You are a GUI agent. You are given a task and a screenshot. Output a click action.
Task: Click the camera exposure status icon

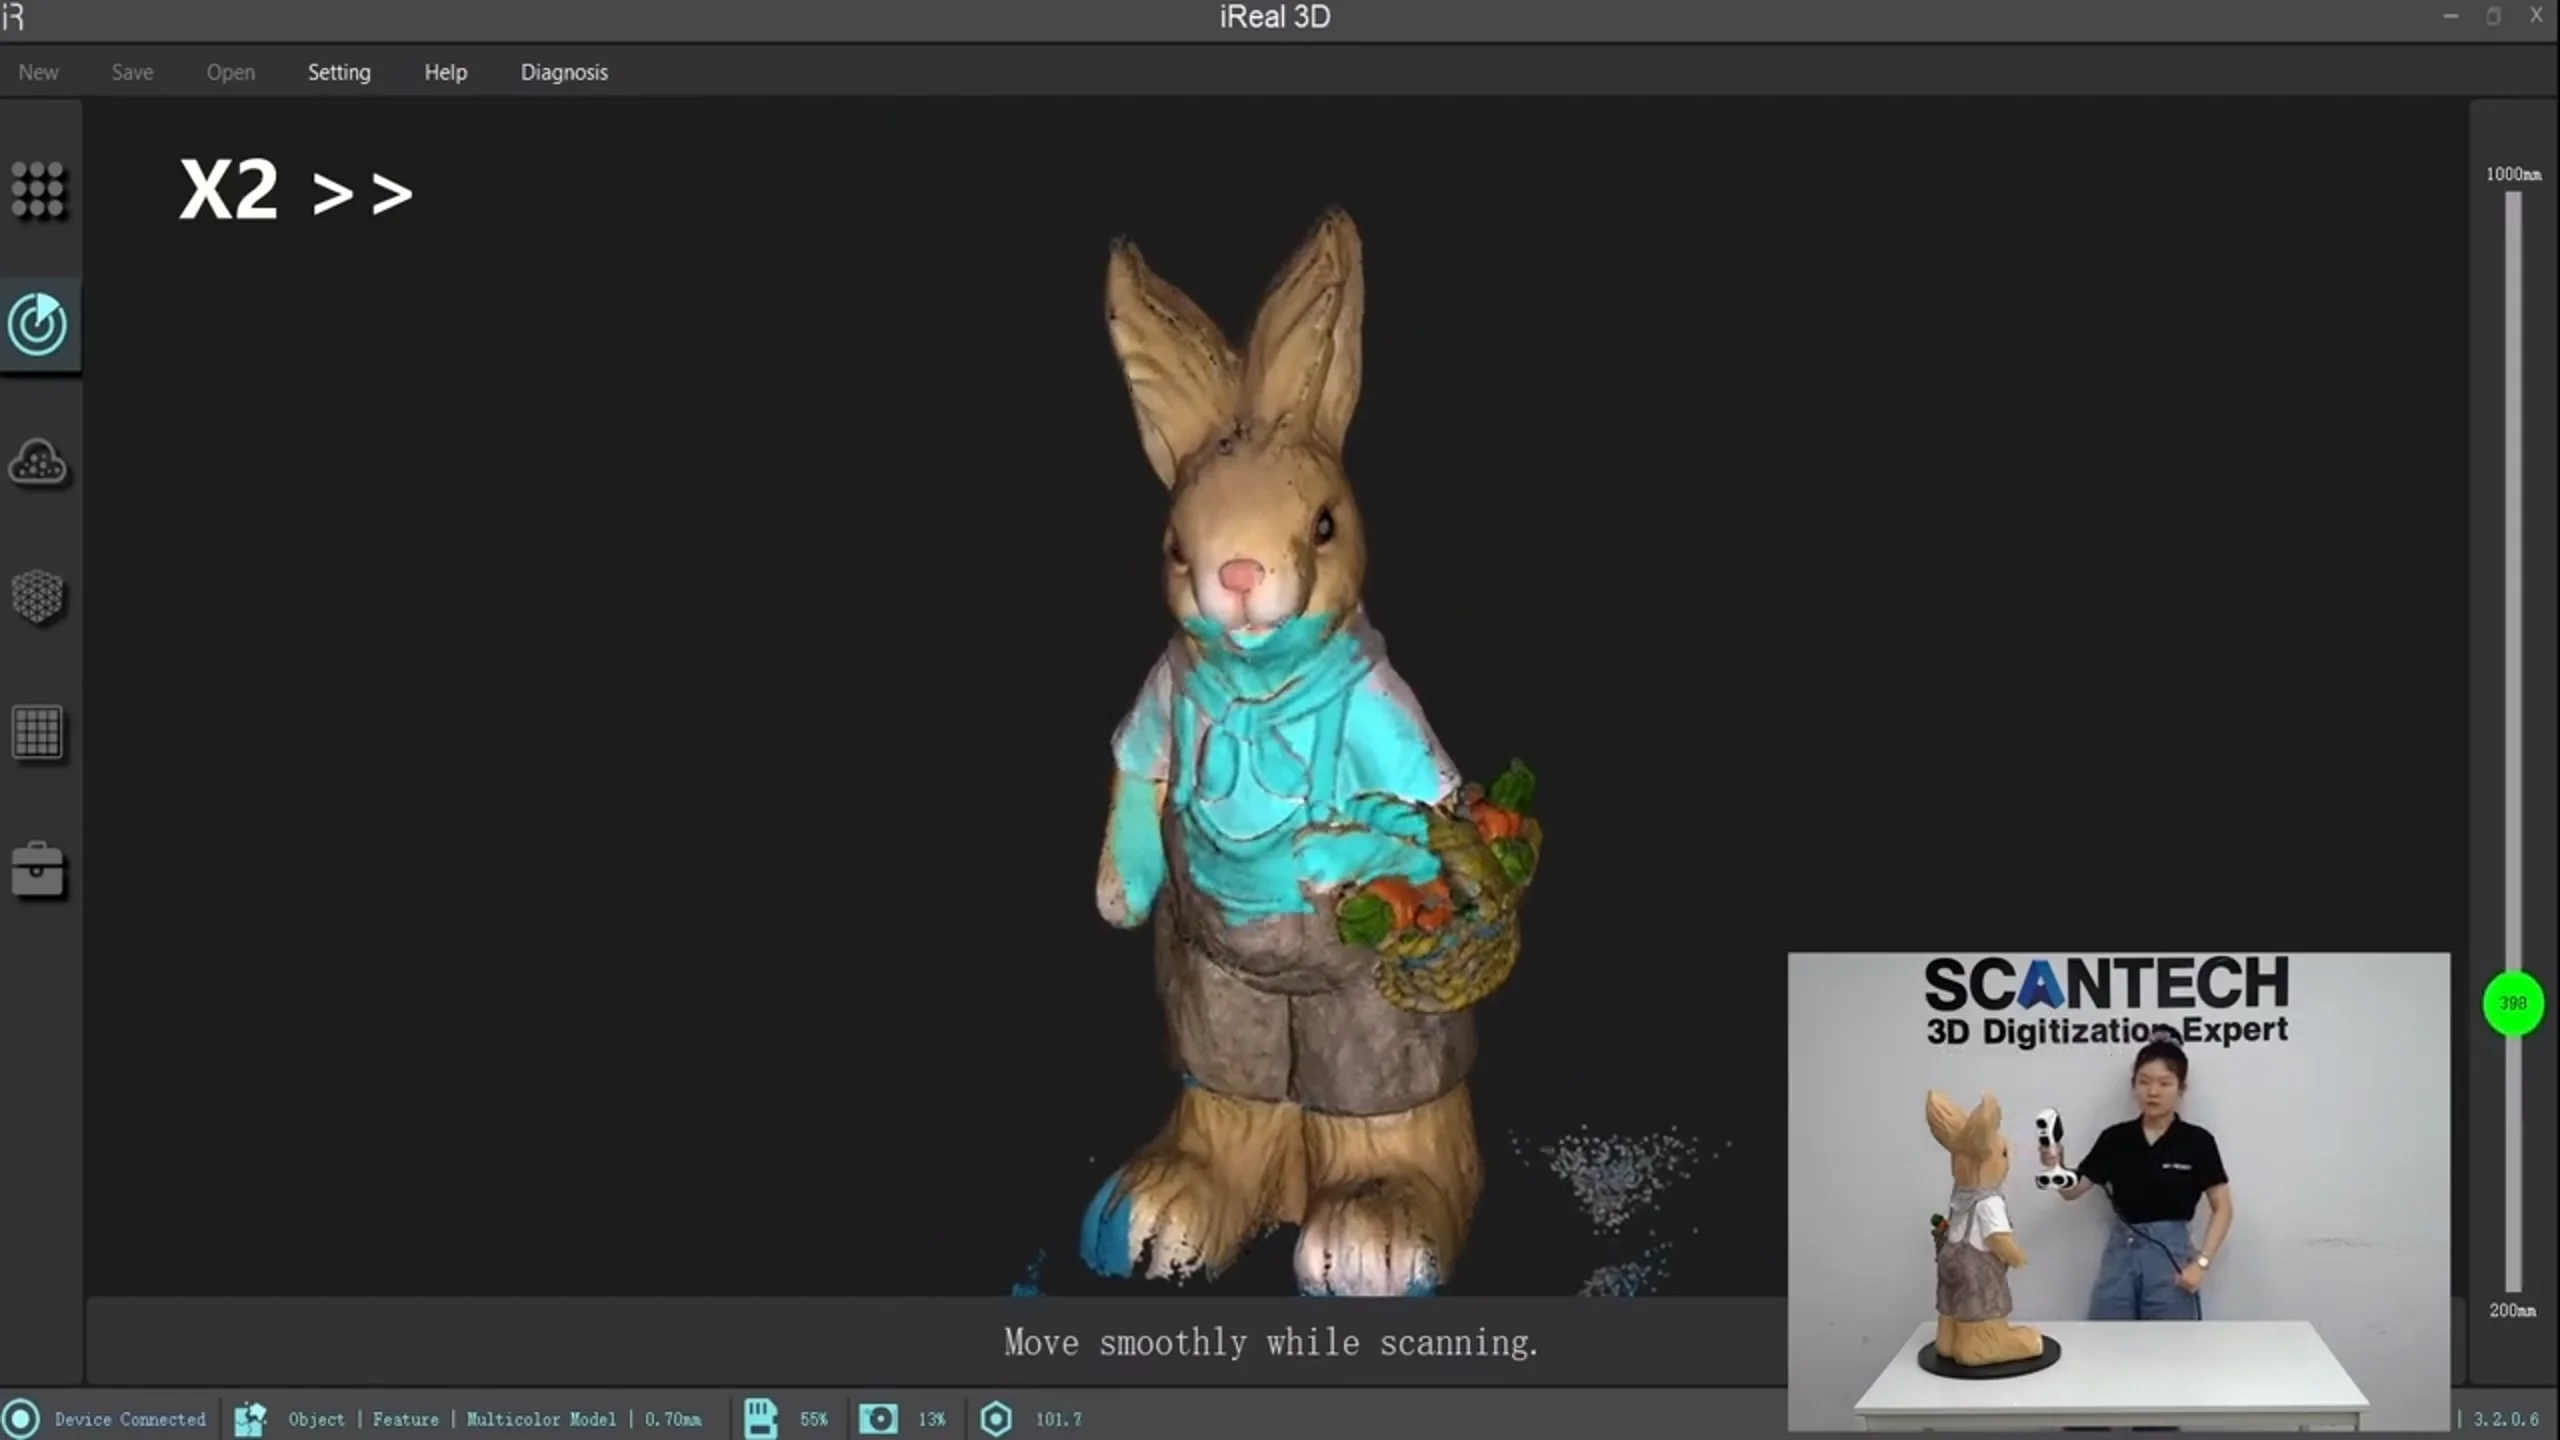(878, 1418)
